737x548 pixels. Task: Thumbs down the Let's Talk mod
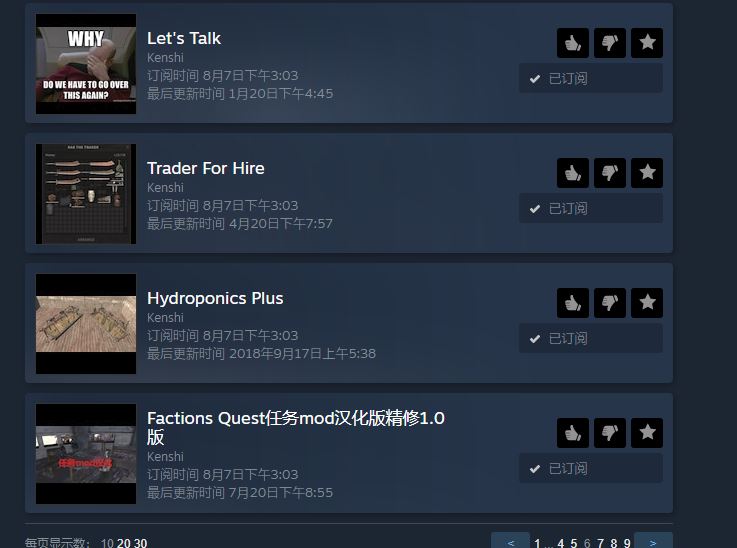[610, 43]
